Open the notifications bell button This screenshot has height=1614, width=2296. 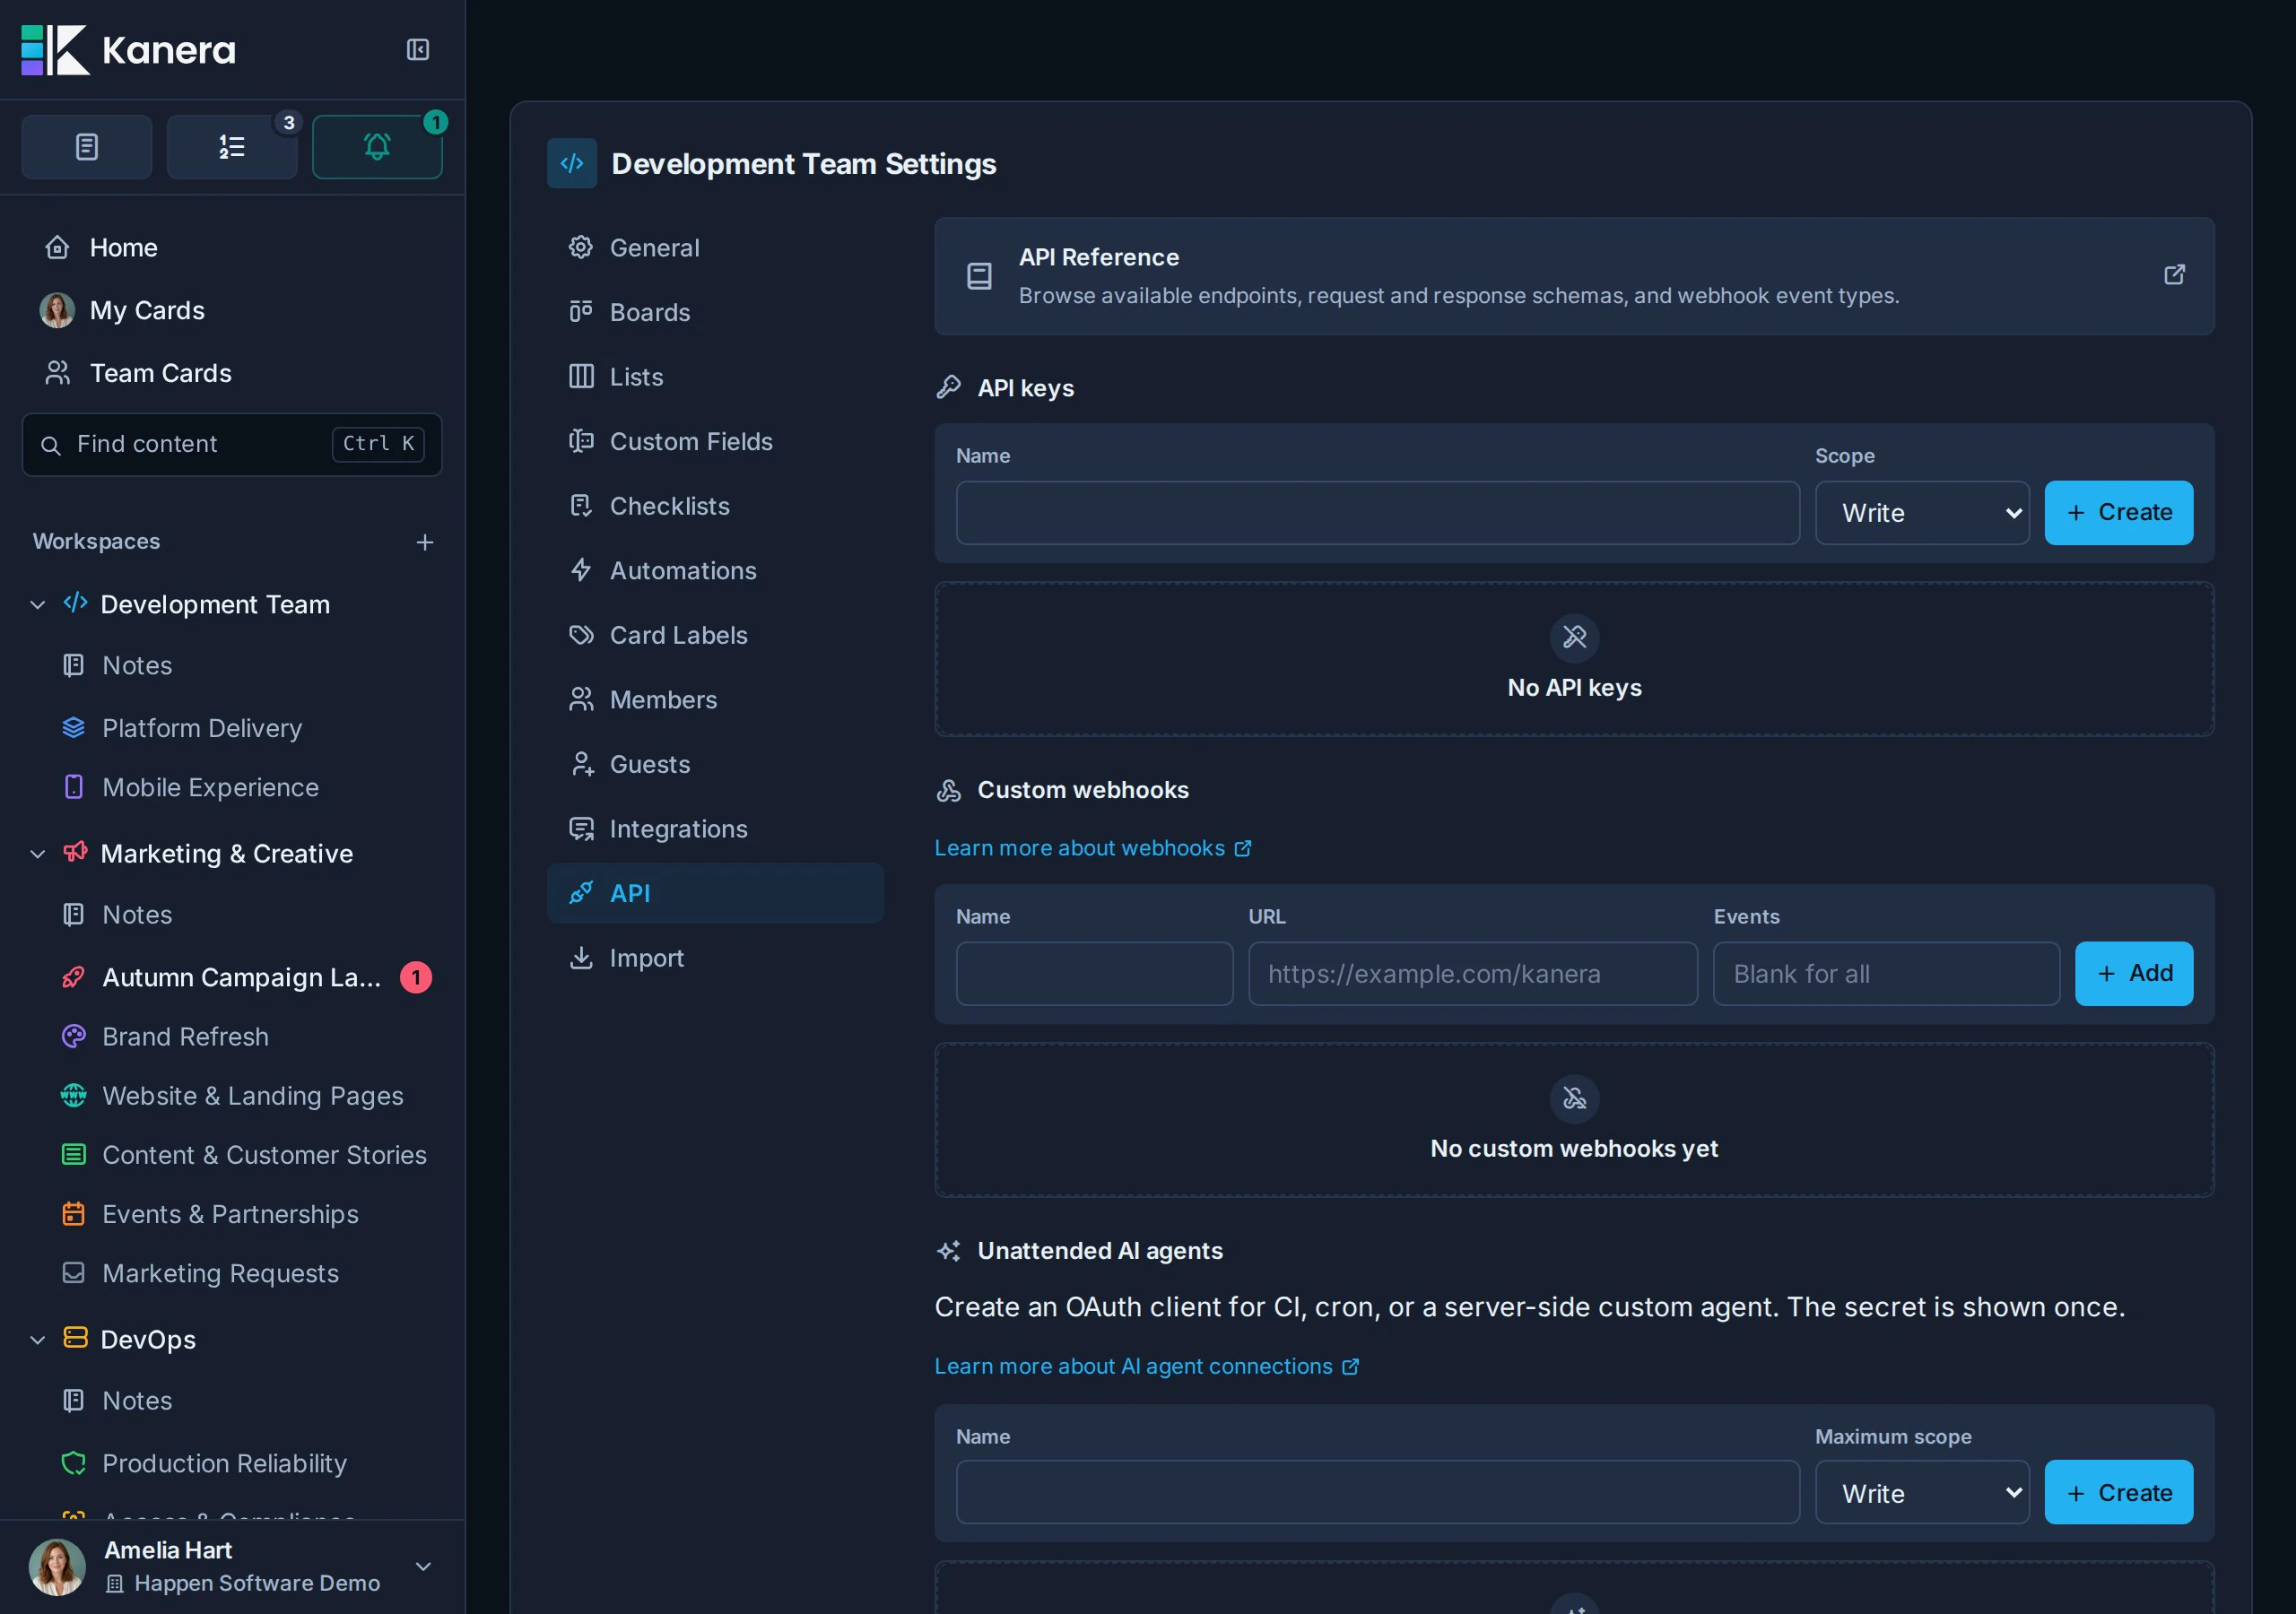377,147
